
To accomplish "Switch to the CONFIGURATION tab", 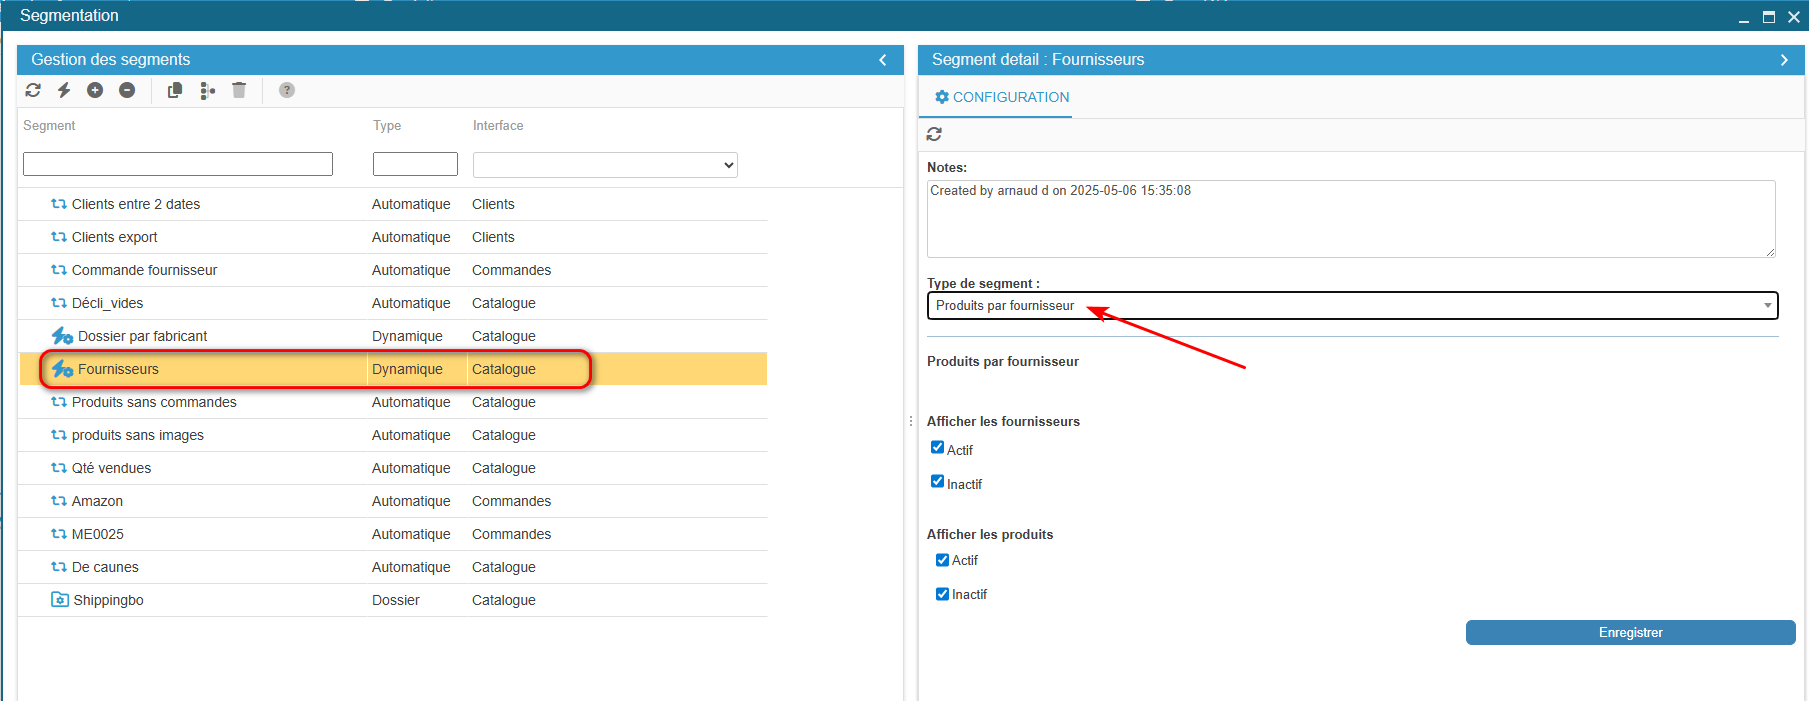I will (1001, 97).
